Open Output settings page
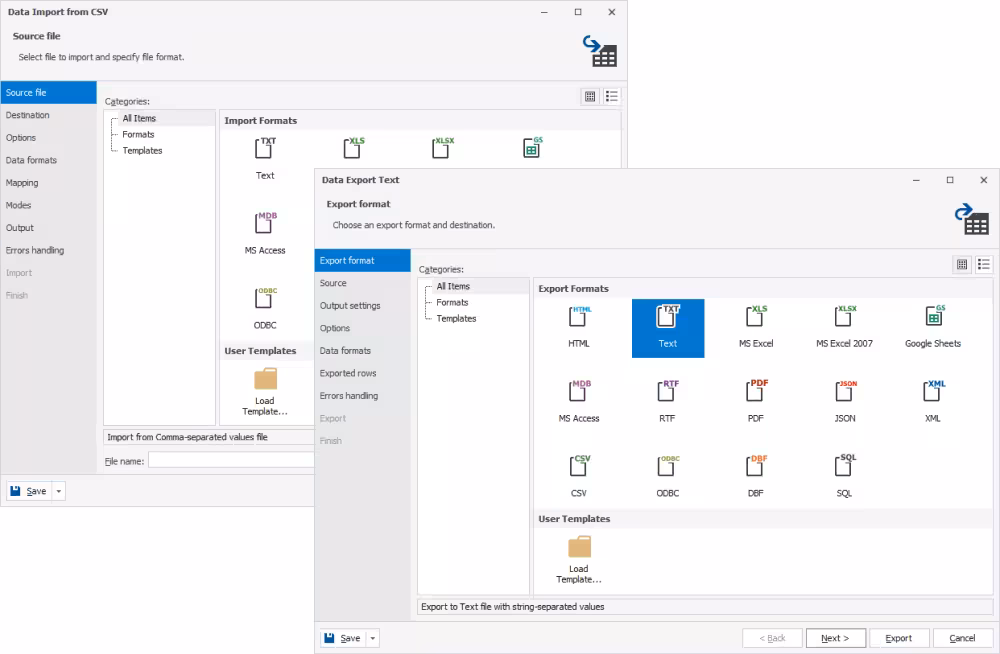The height and width of the screenshot is (654, 1000). coord(362,306)
